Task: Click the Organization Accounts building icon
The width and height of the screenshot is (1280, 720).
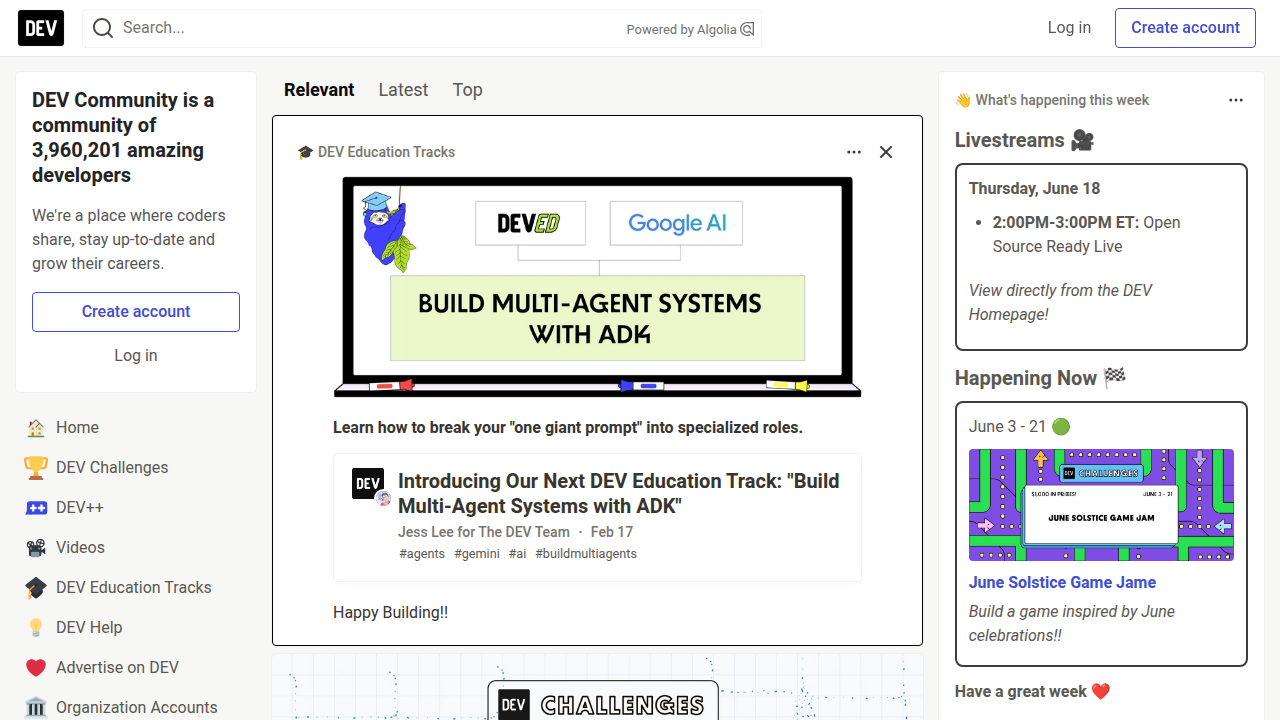Action: [36, 708]
